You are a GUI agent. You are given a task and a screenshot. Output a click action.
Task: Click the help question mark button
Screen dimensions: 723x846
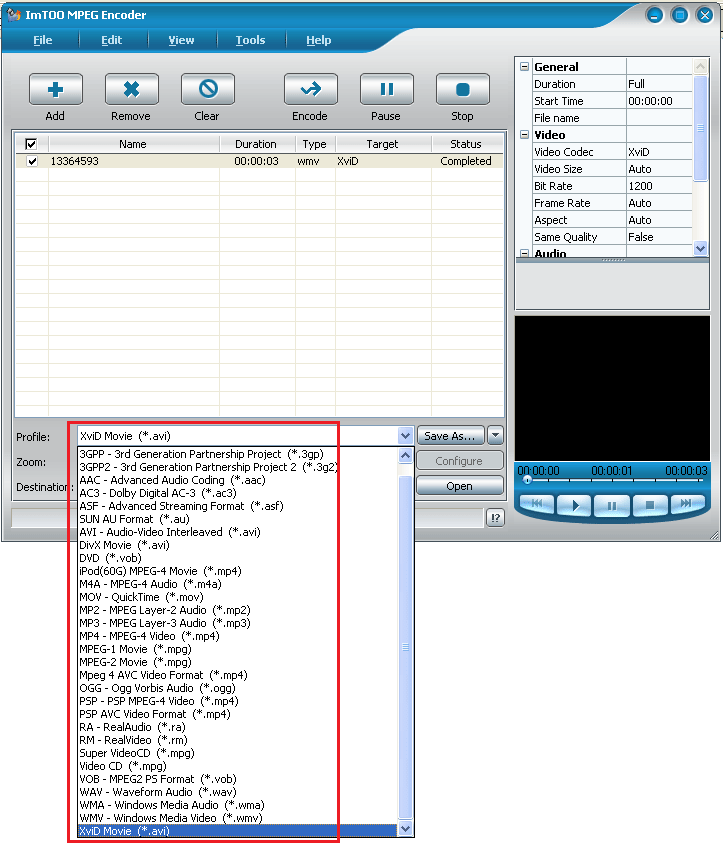495,518
